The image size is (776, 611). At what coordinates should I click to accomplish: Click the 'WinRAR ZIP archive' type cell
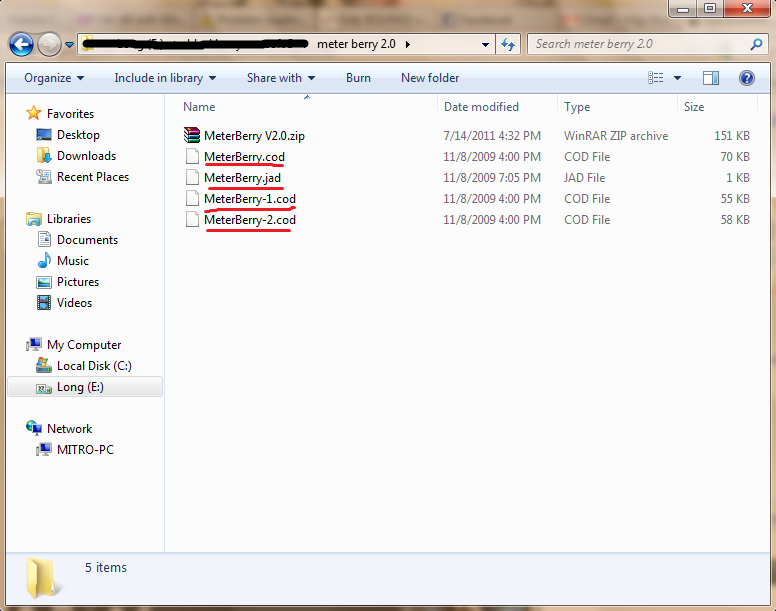[616, 136]
